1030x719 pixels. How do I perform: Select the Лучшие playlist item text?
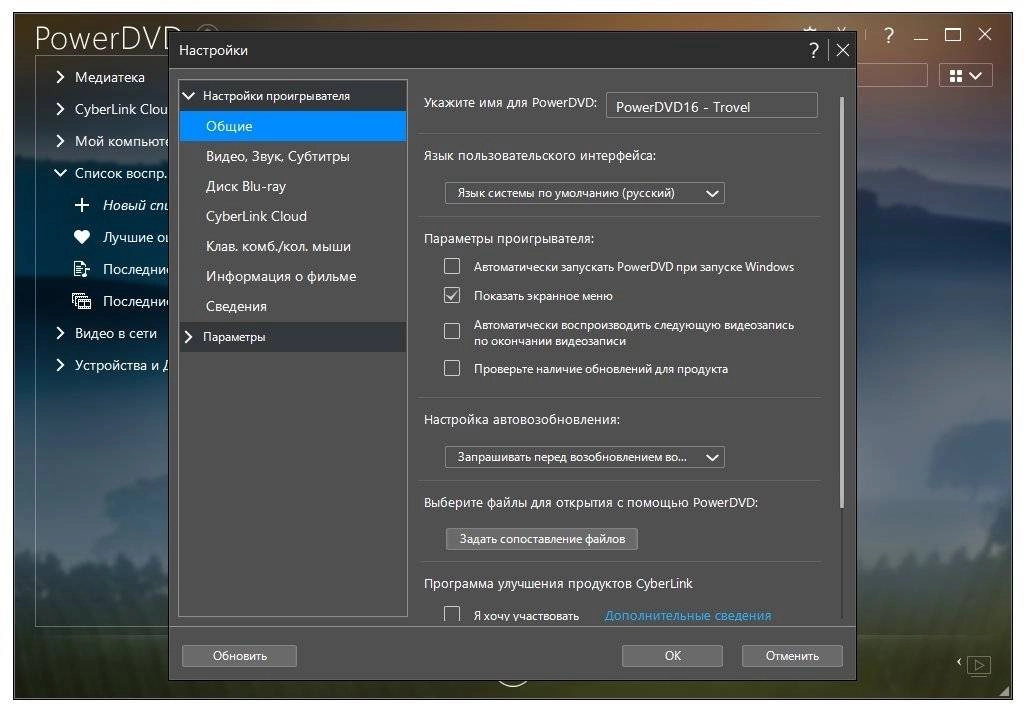[x=136, y=237]
